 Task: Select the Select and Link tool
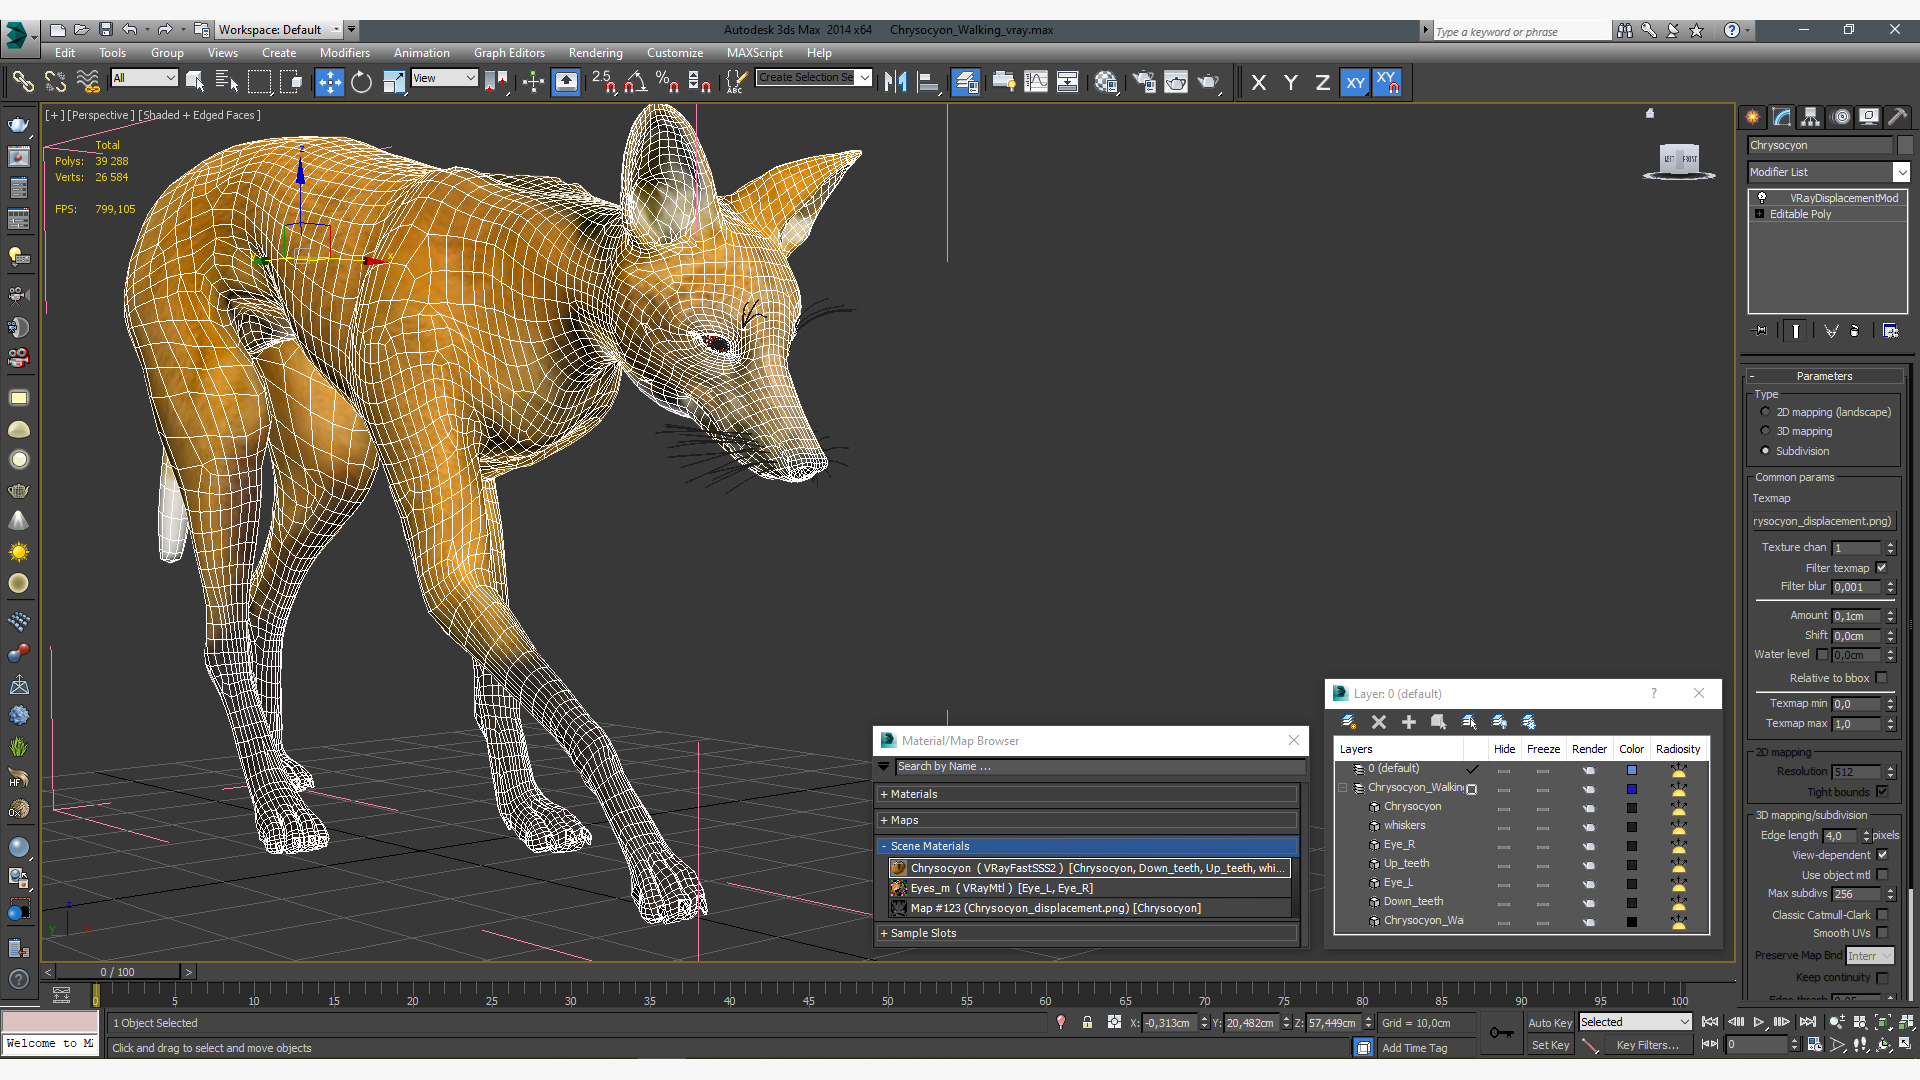22,82
